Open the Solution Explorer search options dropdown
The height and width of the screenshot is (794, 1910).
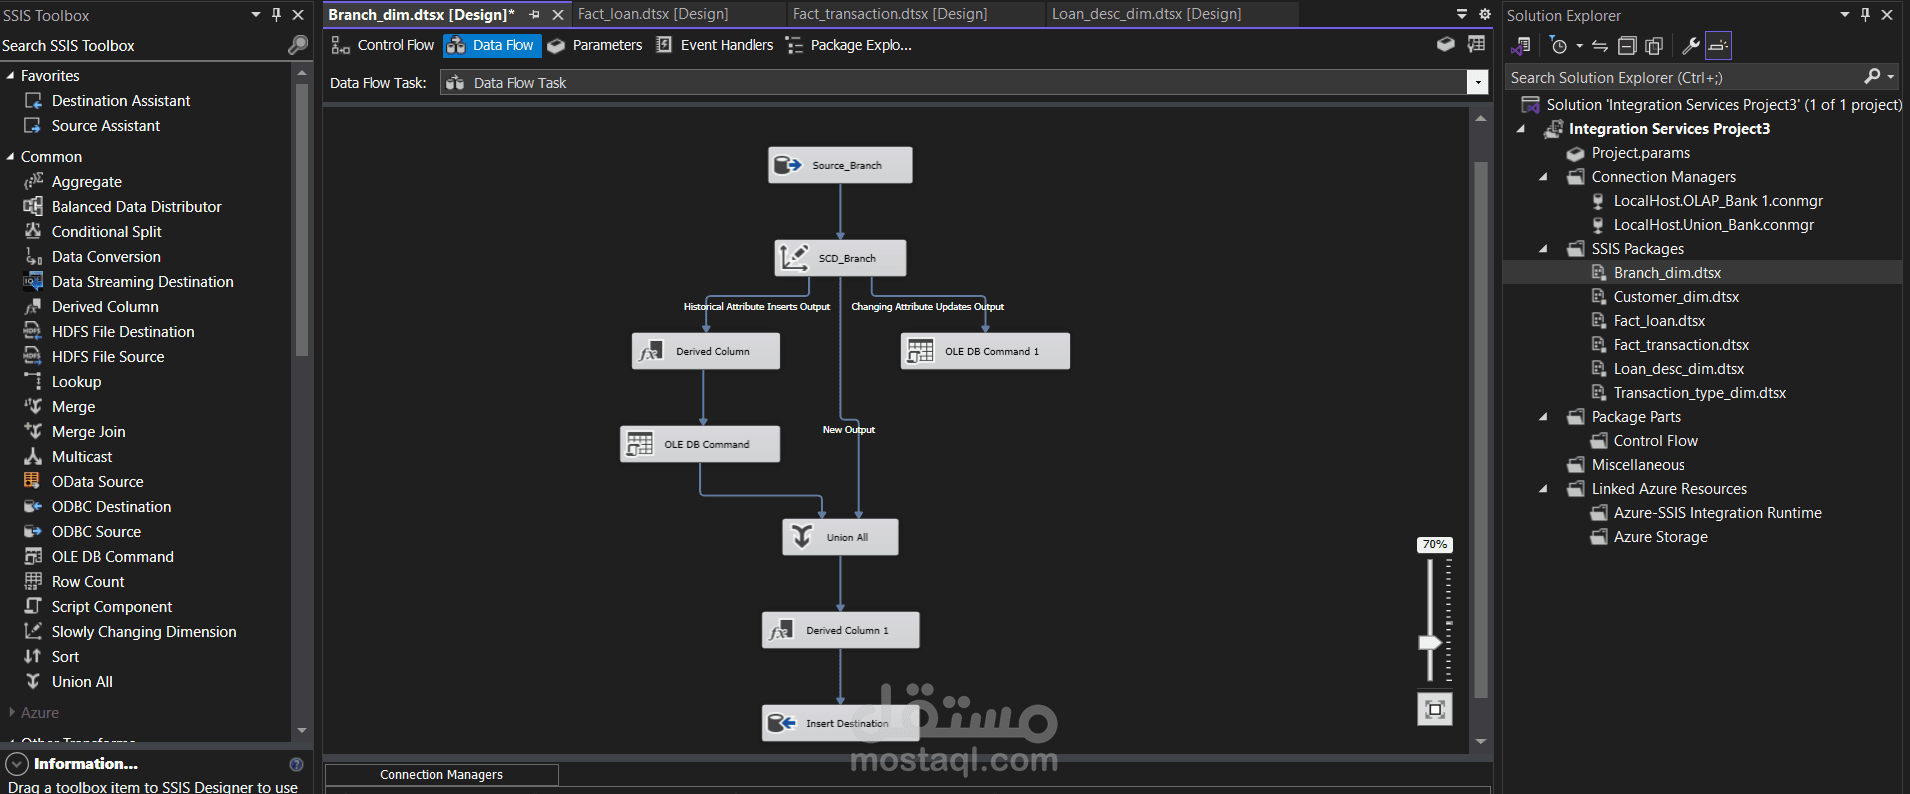point(1891,77)
